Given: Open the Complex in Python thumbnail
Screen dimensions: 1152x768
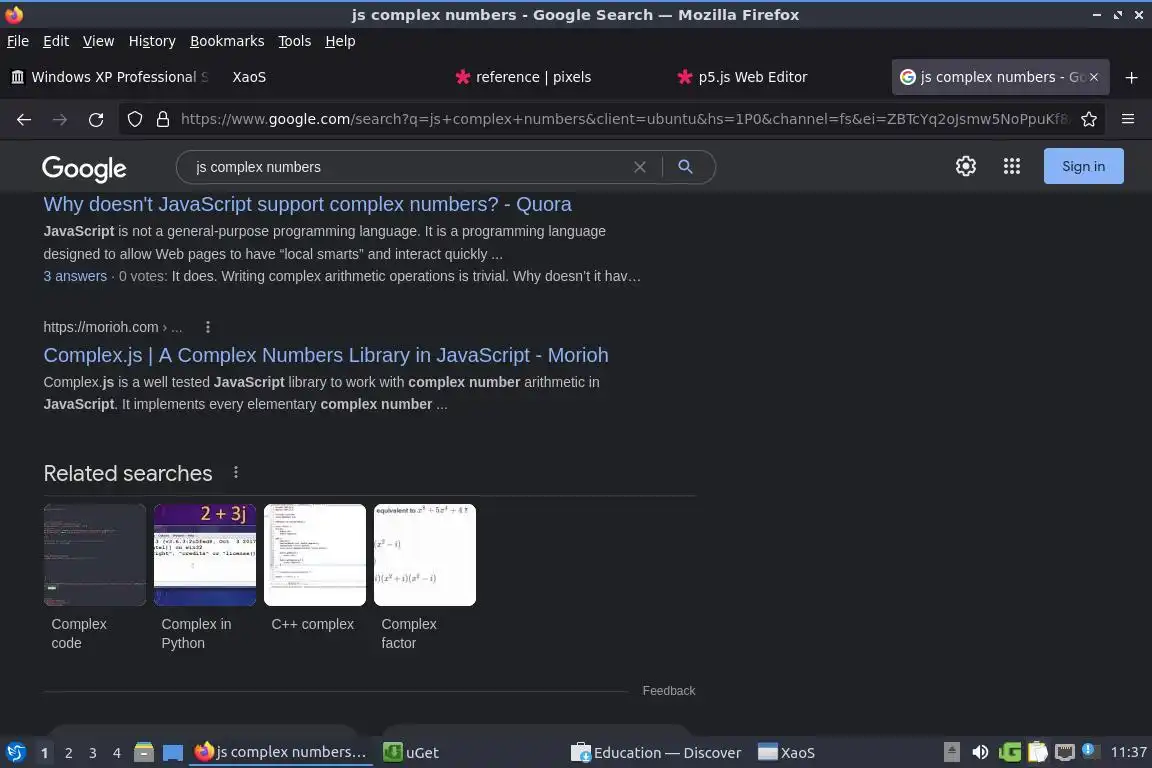Looking at the screenshot, I should [205, 555].
